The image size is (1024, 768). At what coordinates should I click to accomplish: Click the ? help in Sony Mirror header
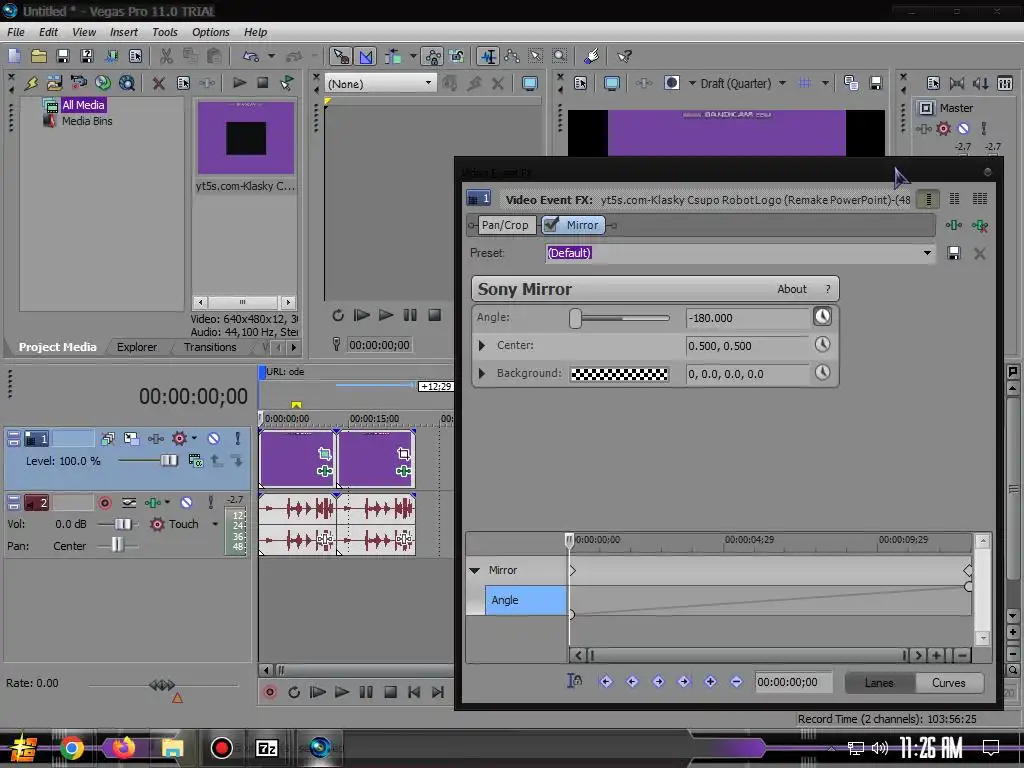click(827, 289)
